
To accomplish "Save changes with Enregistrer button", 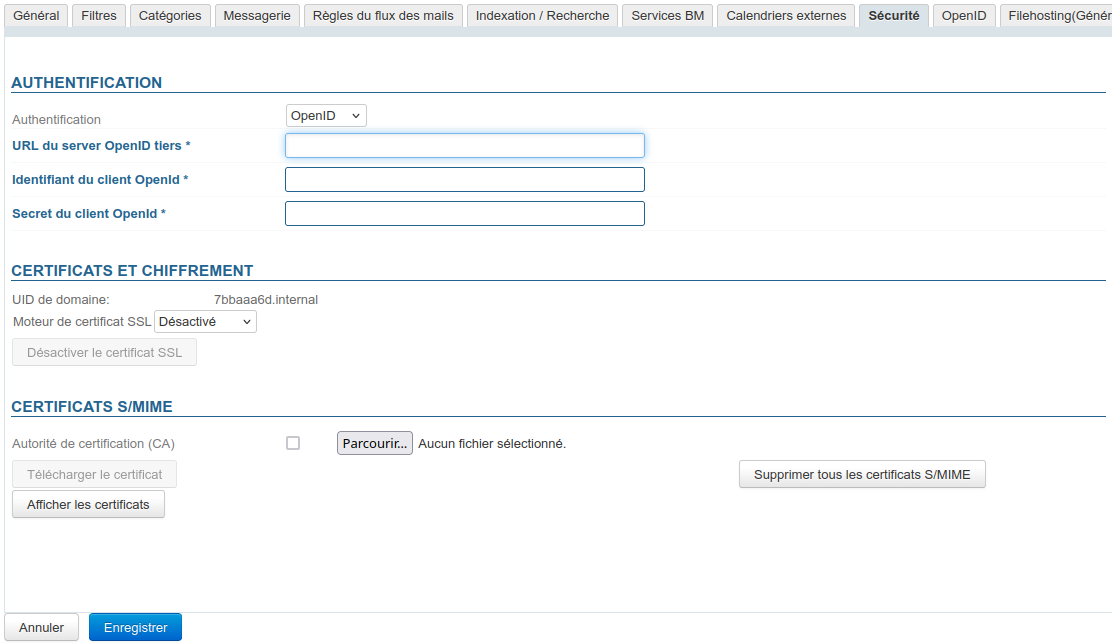I will click(135, 627).
